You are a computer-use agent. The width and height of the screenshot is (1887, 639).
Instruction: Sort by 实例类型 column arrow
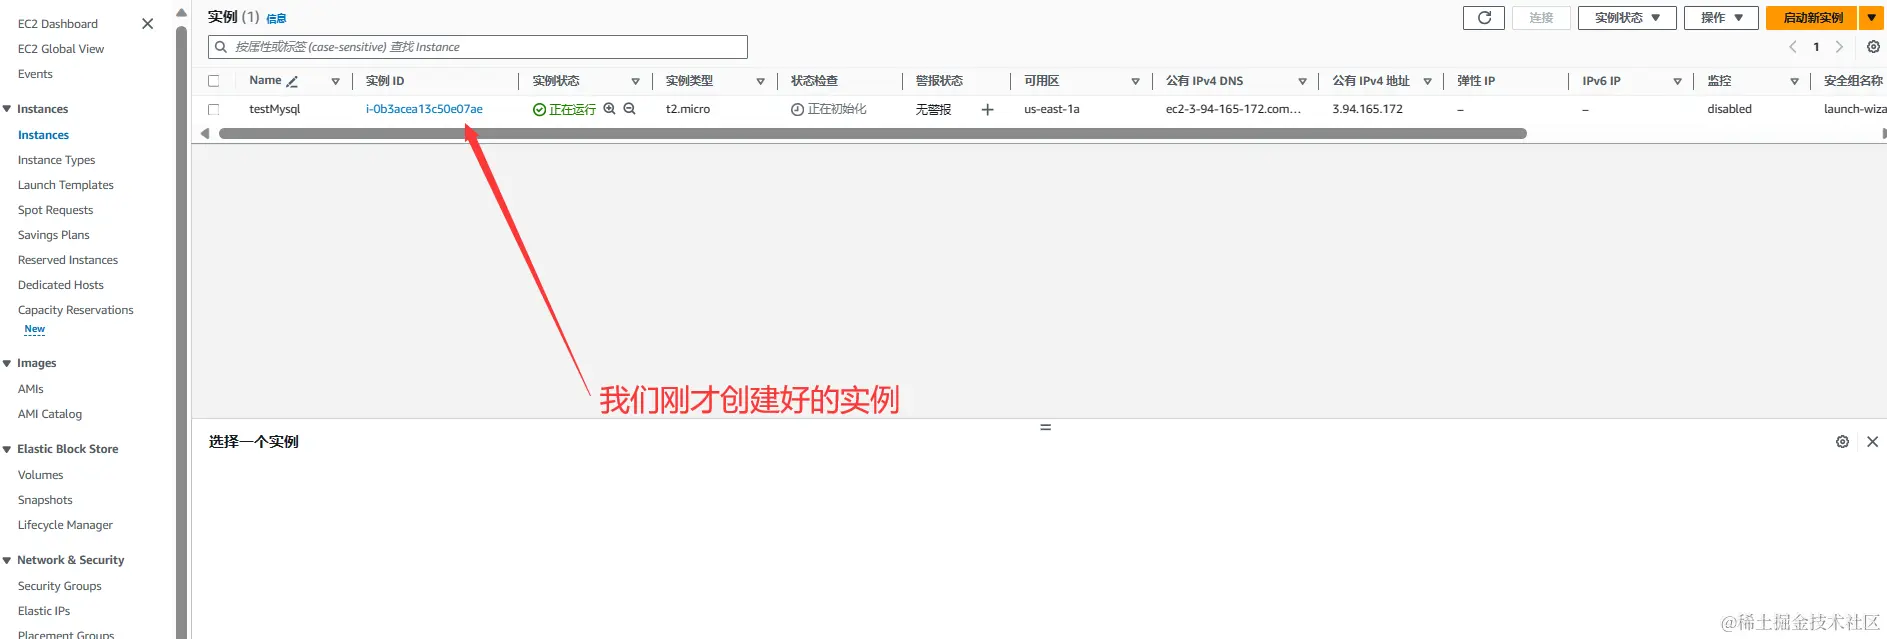pos(760,81)
